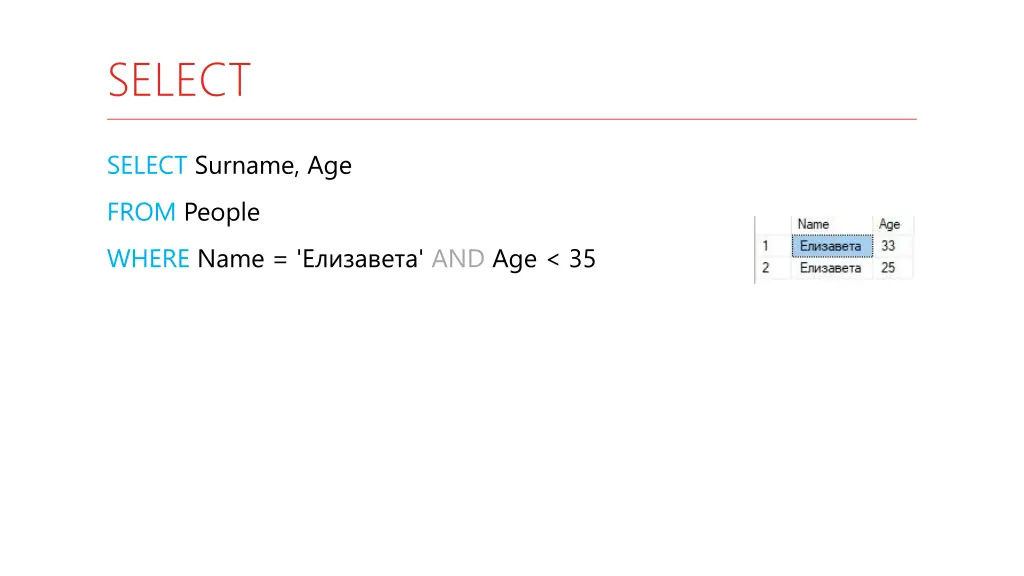
Task: Click the gray AND operator
Action: tap(458, 259)
